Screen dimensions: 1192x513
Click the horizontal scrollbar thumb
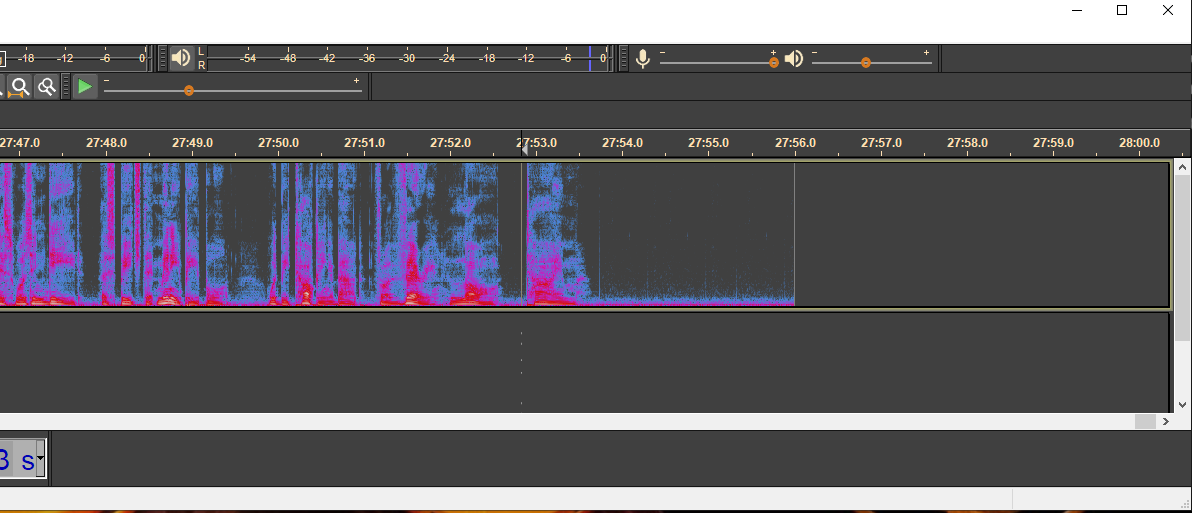point(1145,422)
